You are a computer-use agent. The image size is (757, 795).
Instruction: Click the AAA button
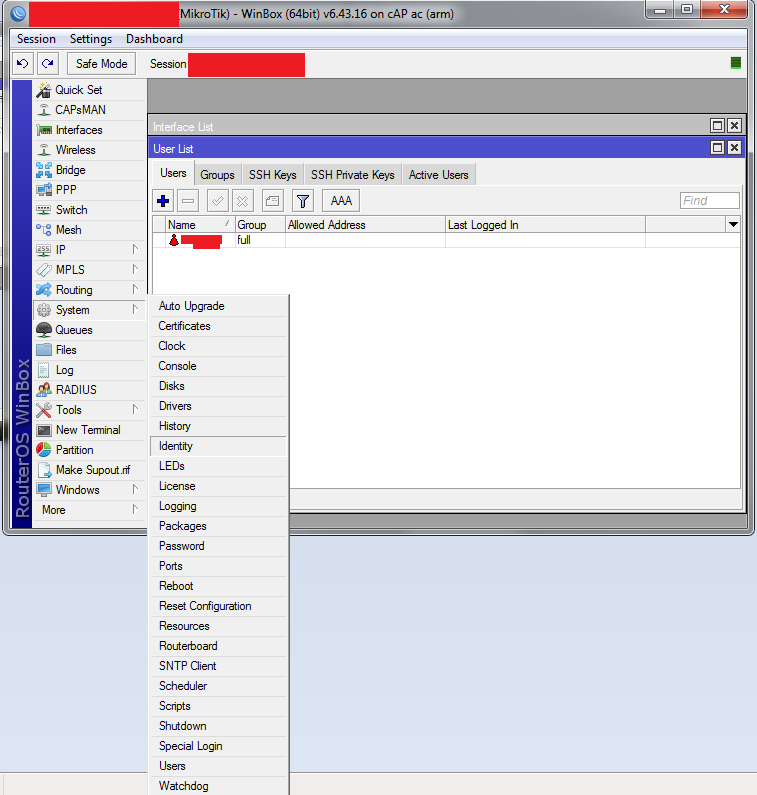341,201
